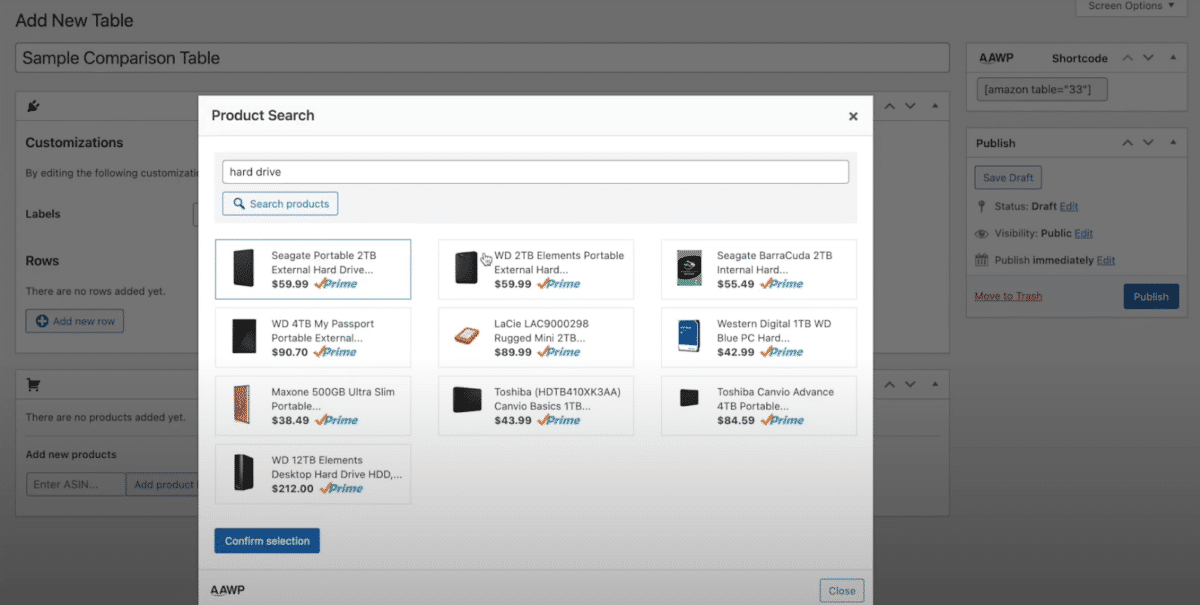Edit the Draft status
Image resolution: width=1200 pixels, height=605 pixels.
point(1069,206)
